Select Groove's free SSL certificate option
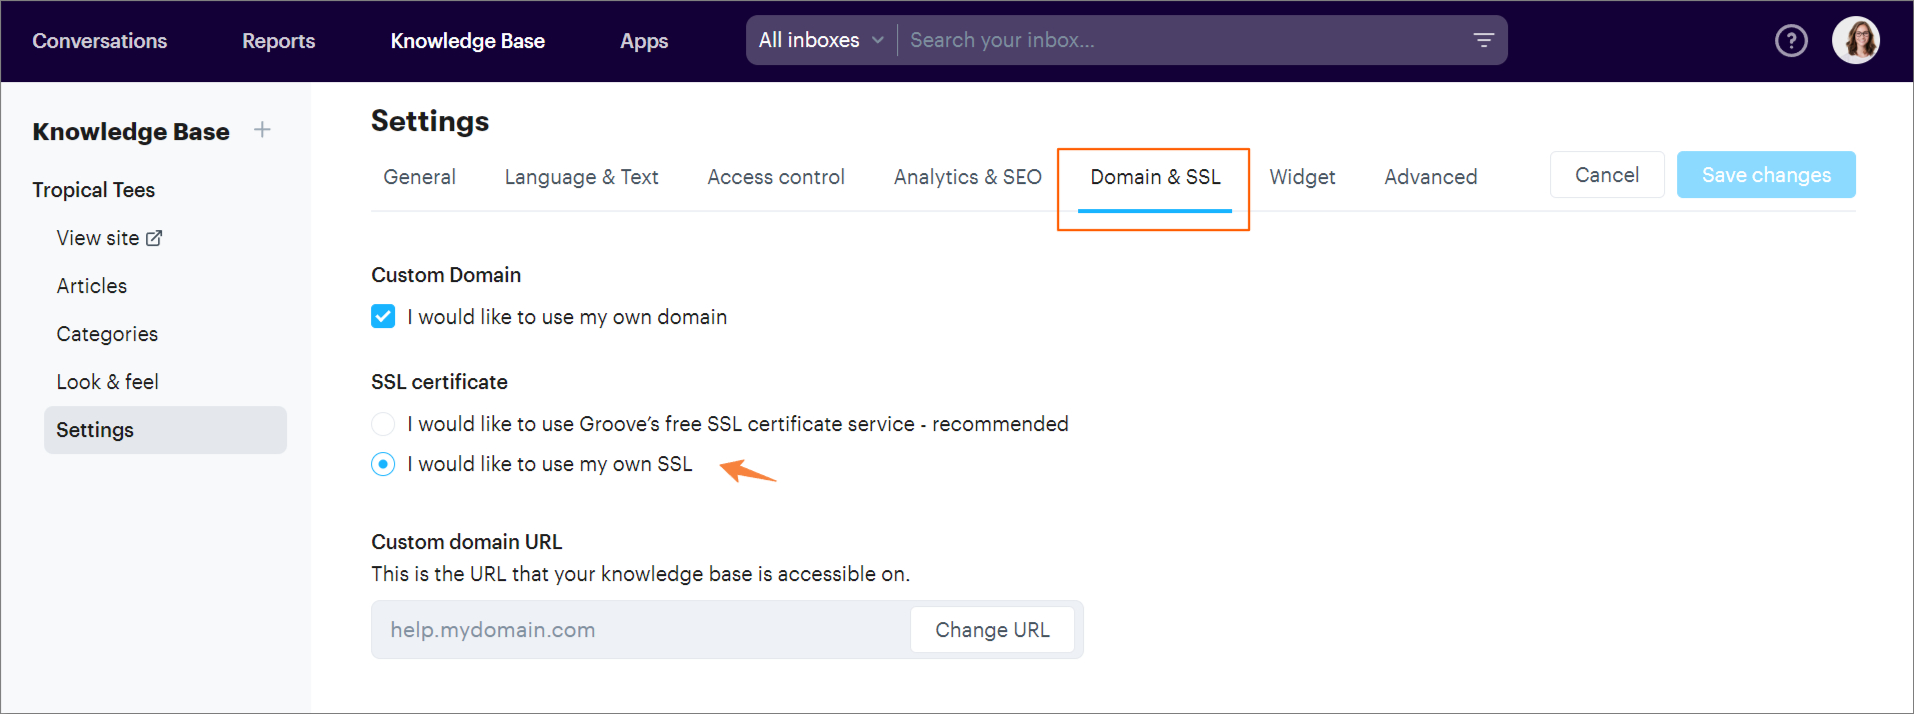 (383, 424)
